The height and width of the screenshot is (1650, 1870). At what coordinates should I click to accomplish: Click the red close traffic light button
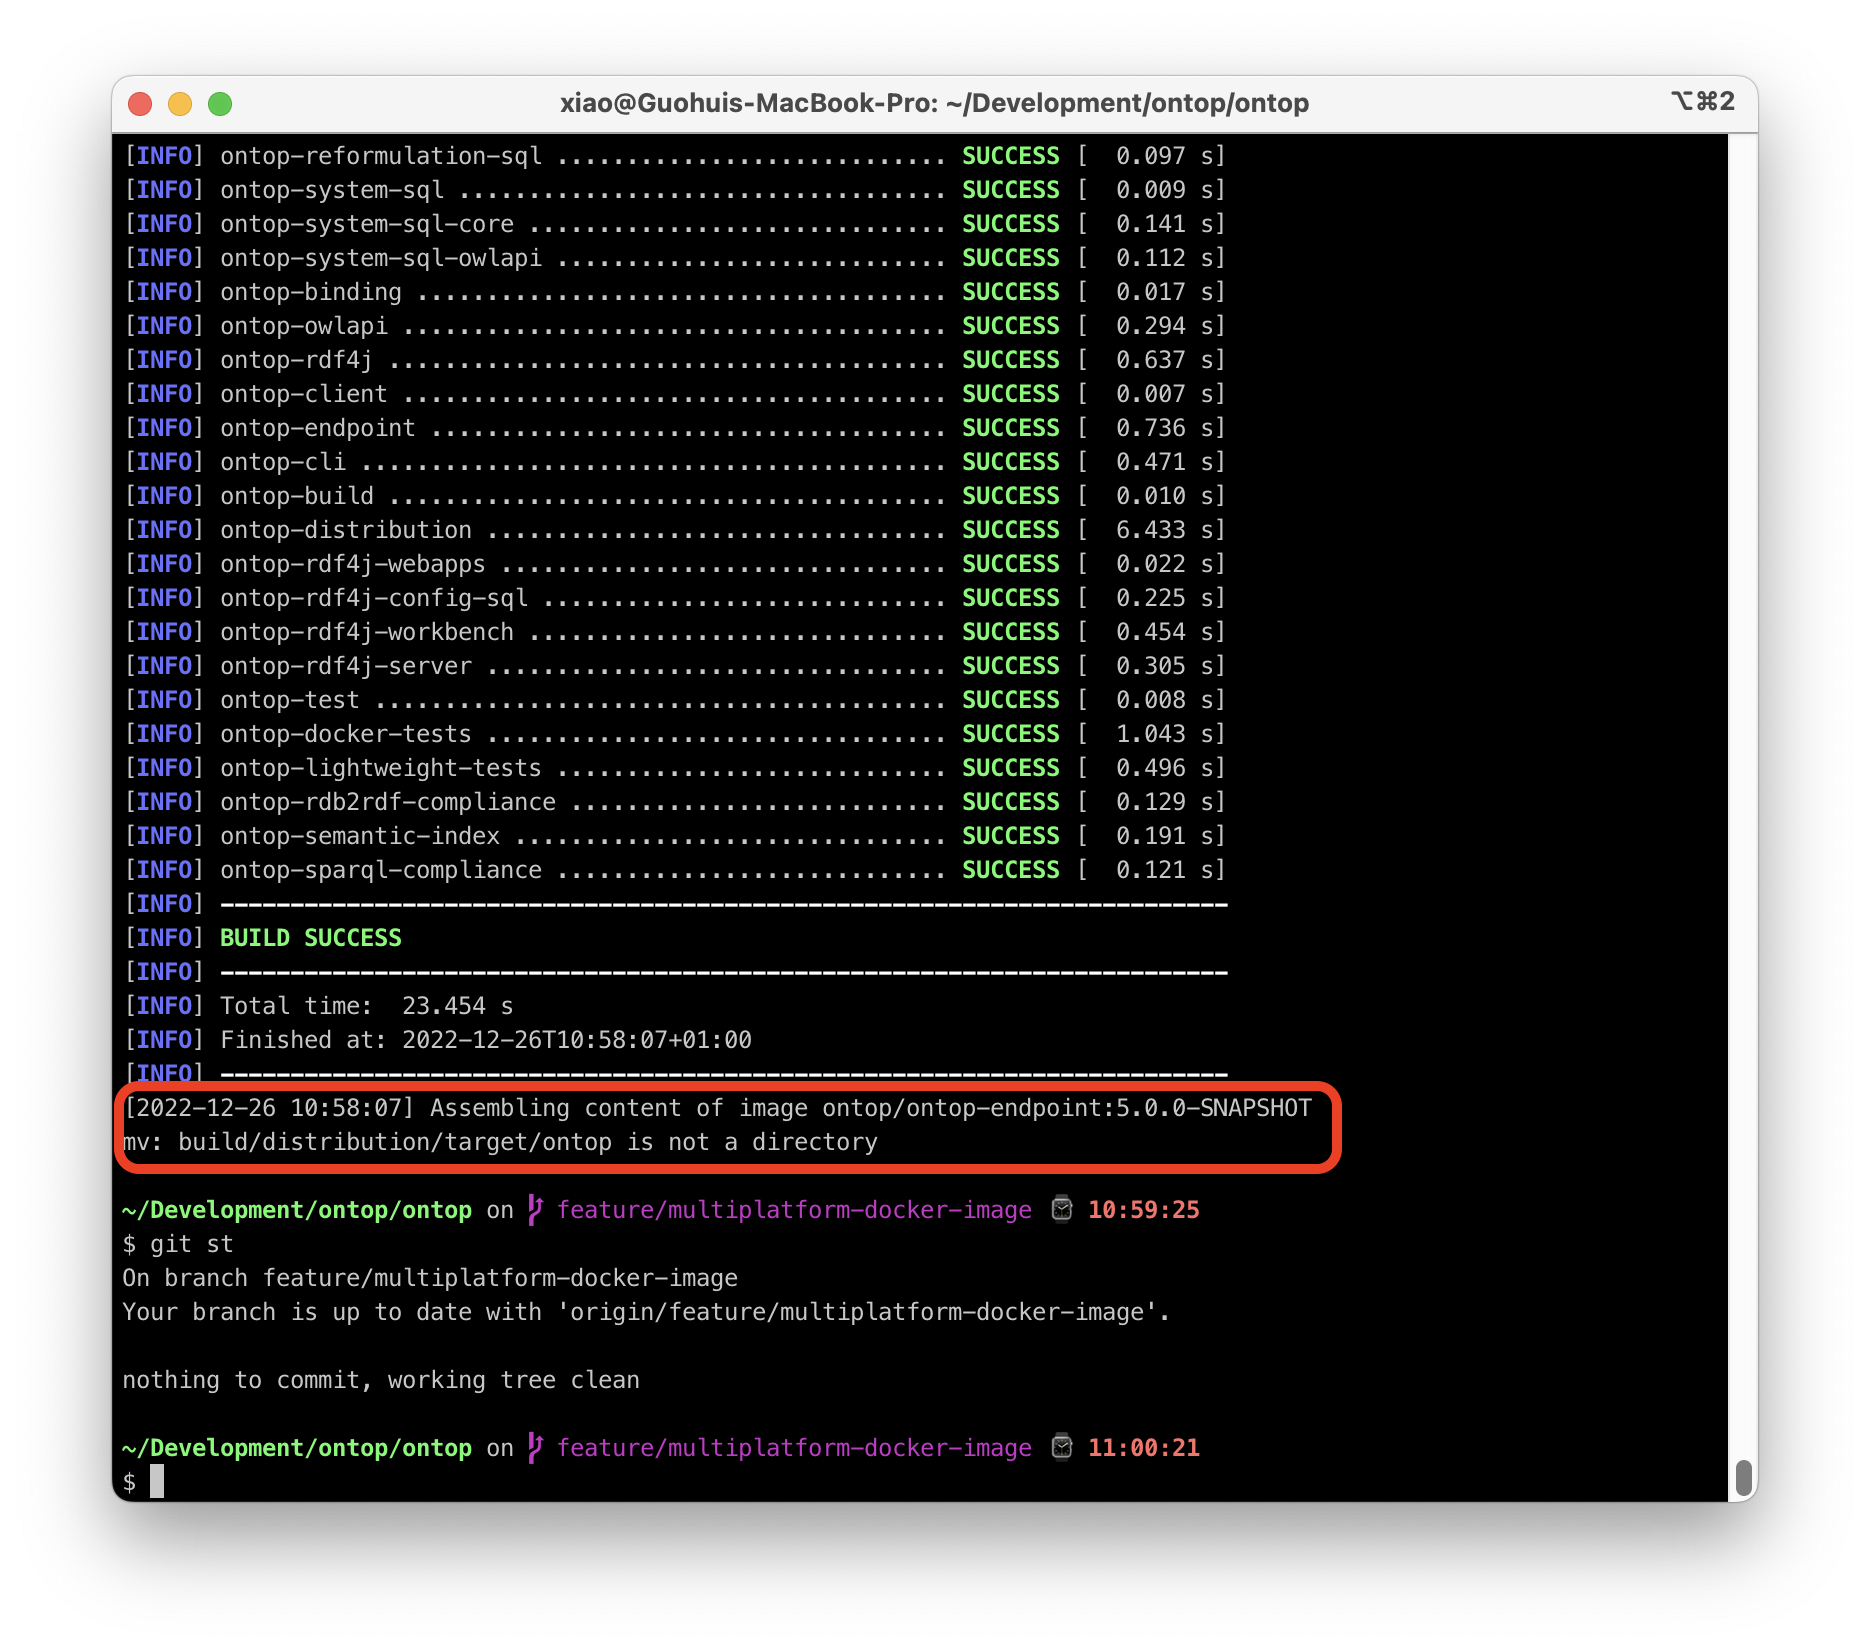point(141,103)
